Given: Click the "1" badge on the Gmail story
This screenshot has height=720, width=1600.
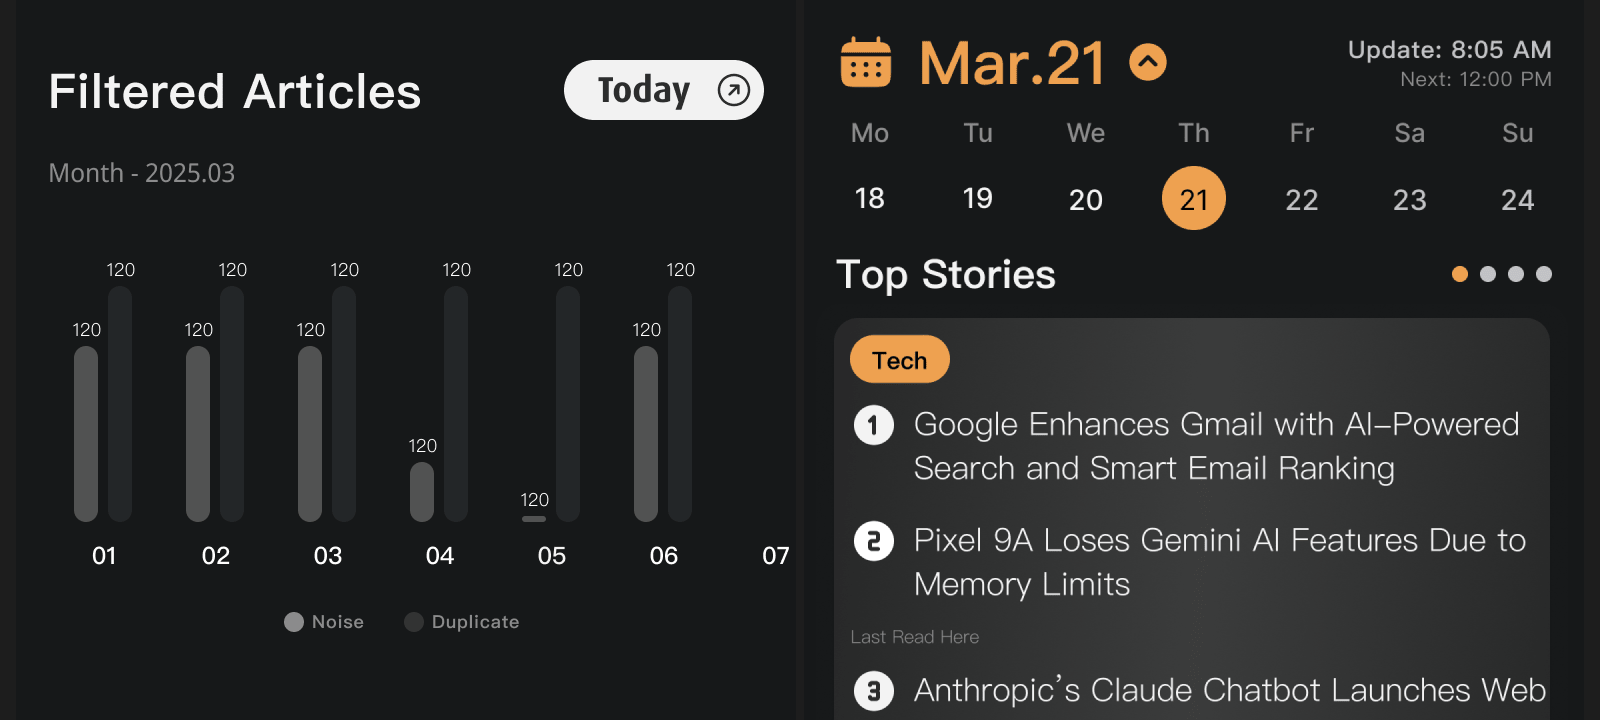Looking at the screenshot, I should click(874, 424).
